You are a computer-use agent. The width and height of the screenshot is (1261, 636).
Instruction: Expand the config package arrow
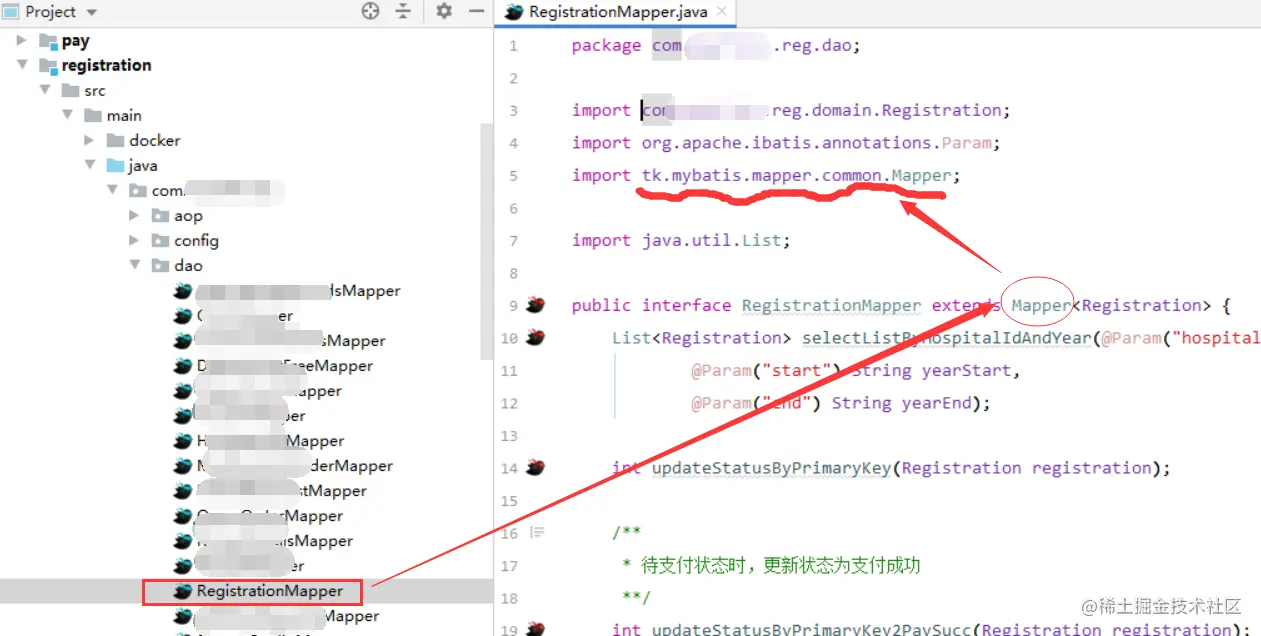(135, 240)
